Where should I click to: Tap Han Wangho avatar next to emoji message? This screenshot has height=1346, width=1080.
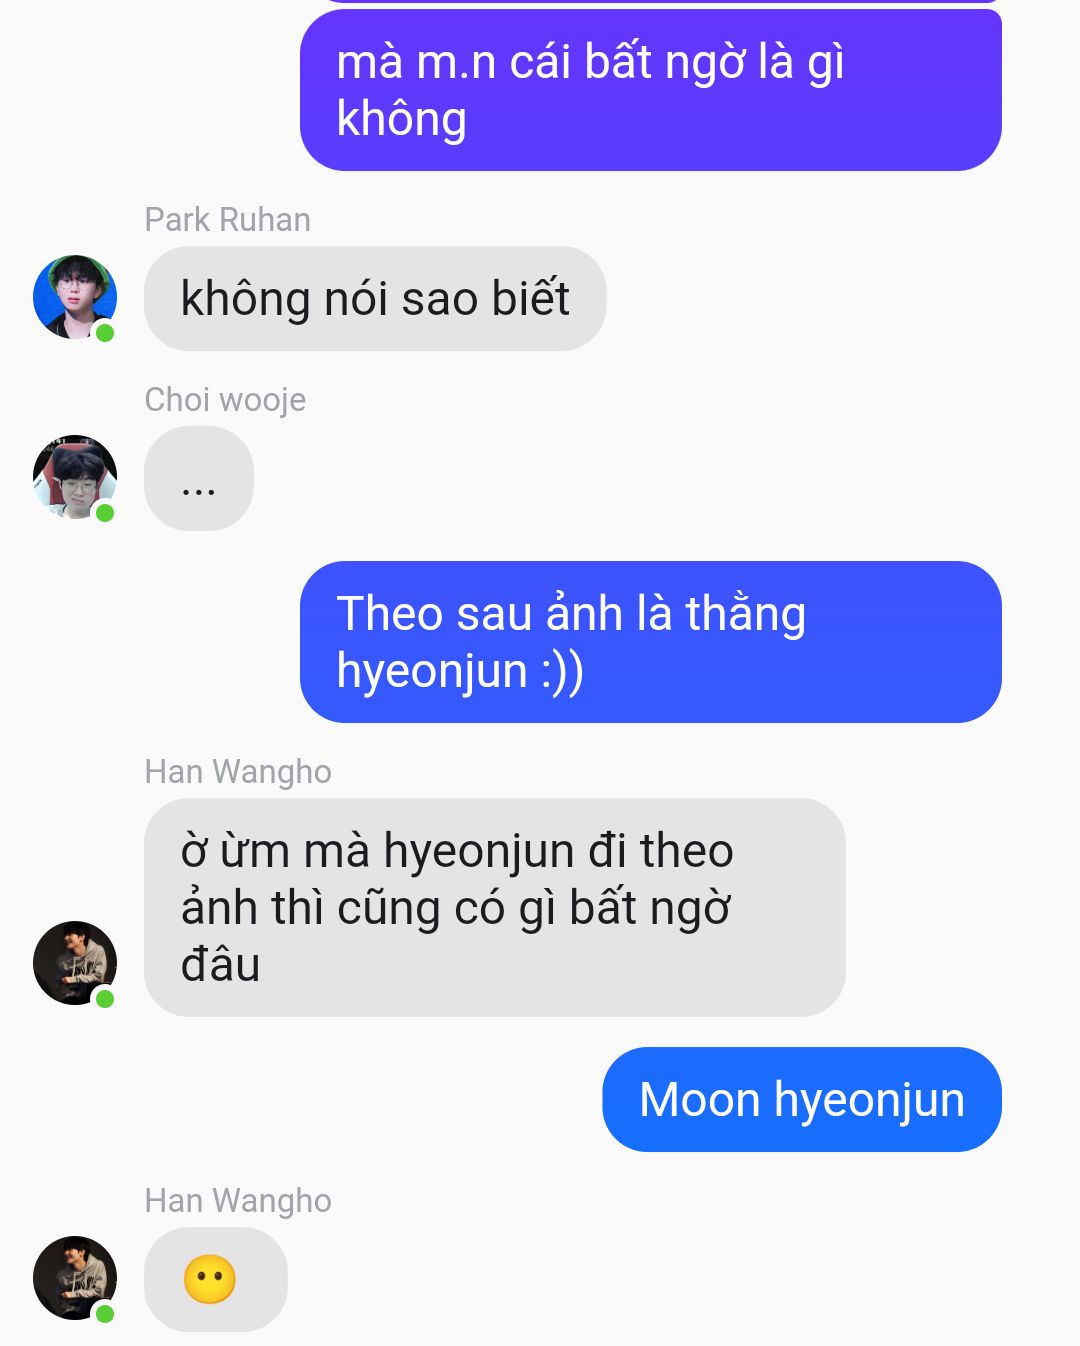point(75,1278)
